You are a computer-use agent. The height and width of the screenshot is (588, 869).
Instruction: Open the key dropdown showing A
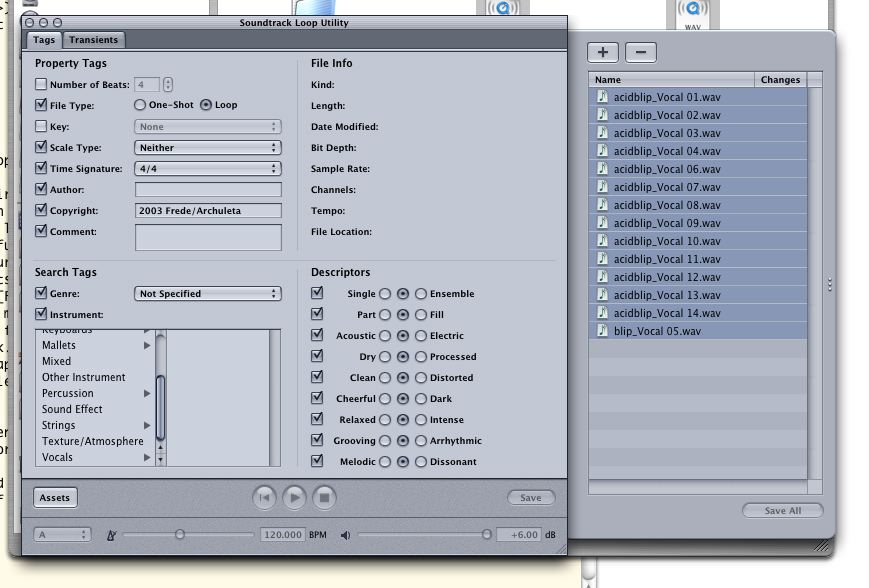tap(62, 535)
